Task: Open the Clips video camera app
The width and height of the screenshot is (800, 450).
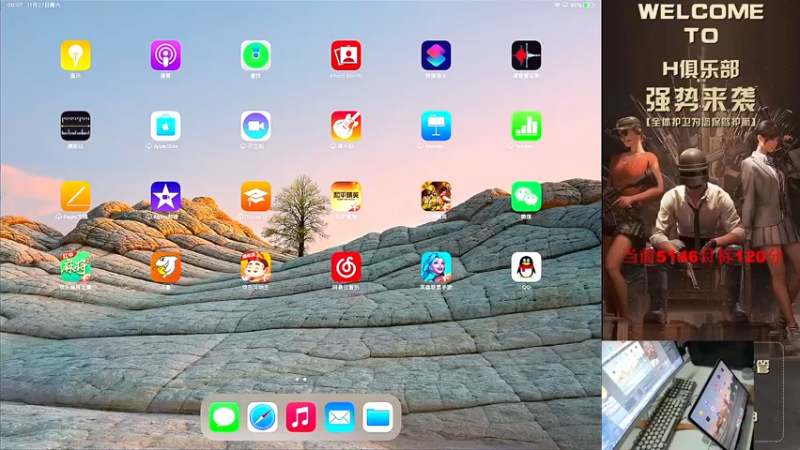Action: [x=256, y=126]
